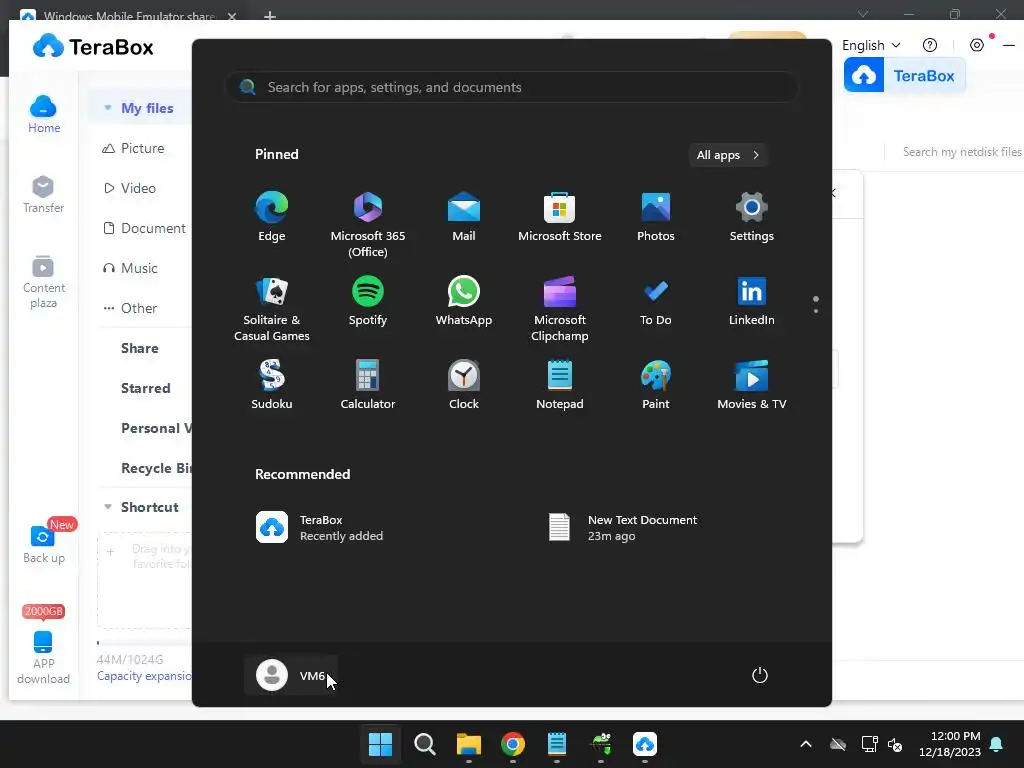Open TeraBox settings gear icon
1024x768 pixels.
[977, 45]
